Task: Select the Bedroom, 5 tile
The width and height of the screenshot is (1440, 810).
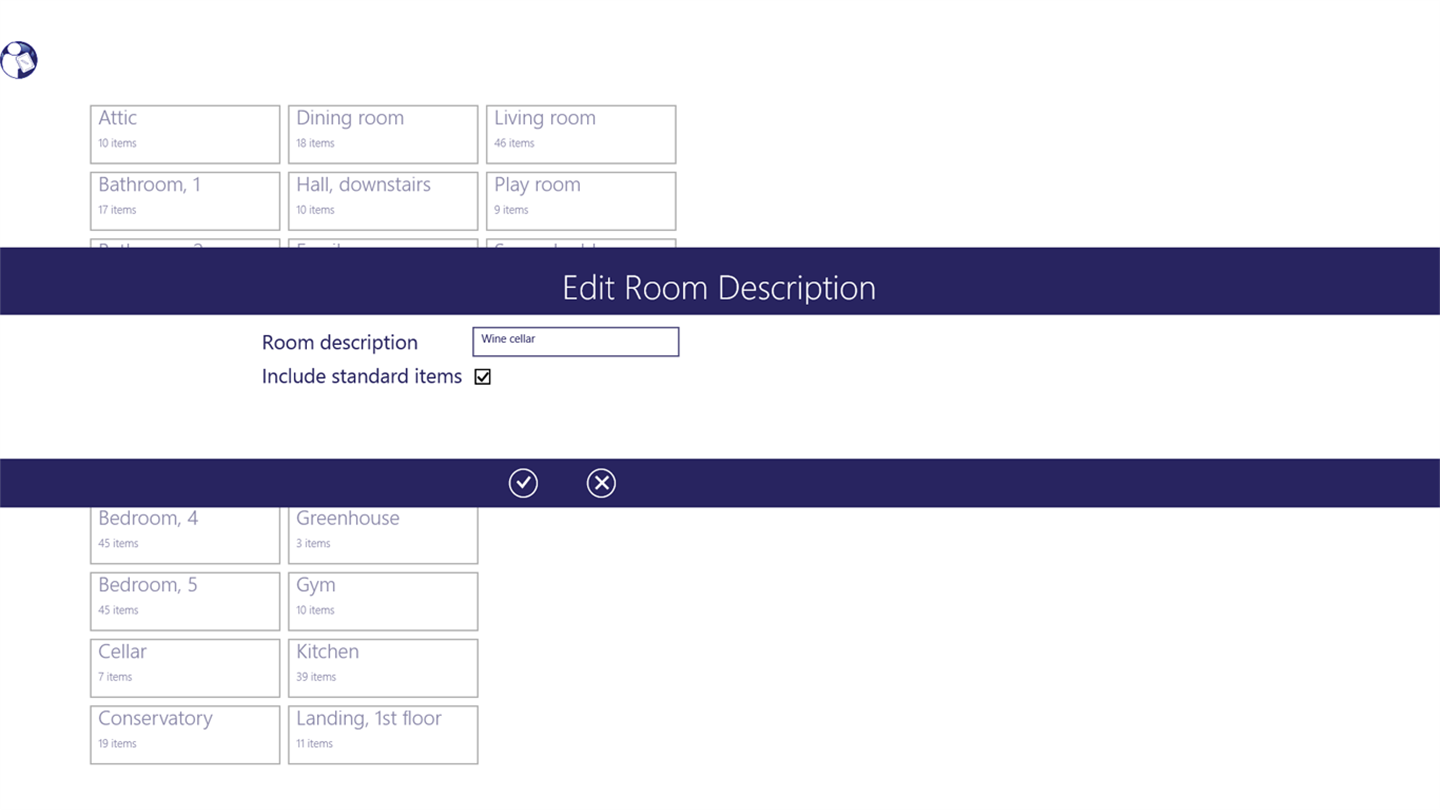Action: click(185, 600)
